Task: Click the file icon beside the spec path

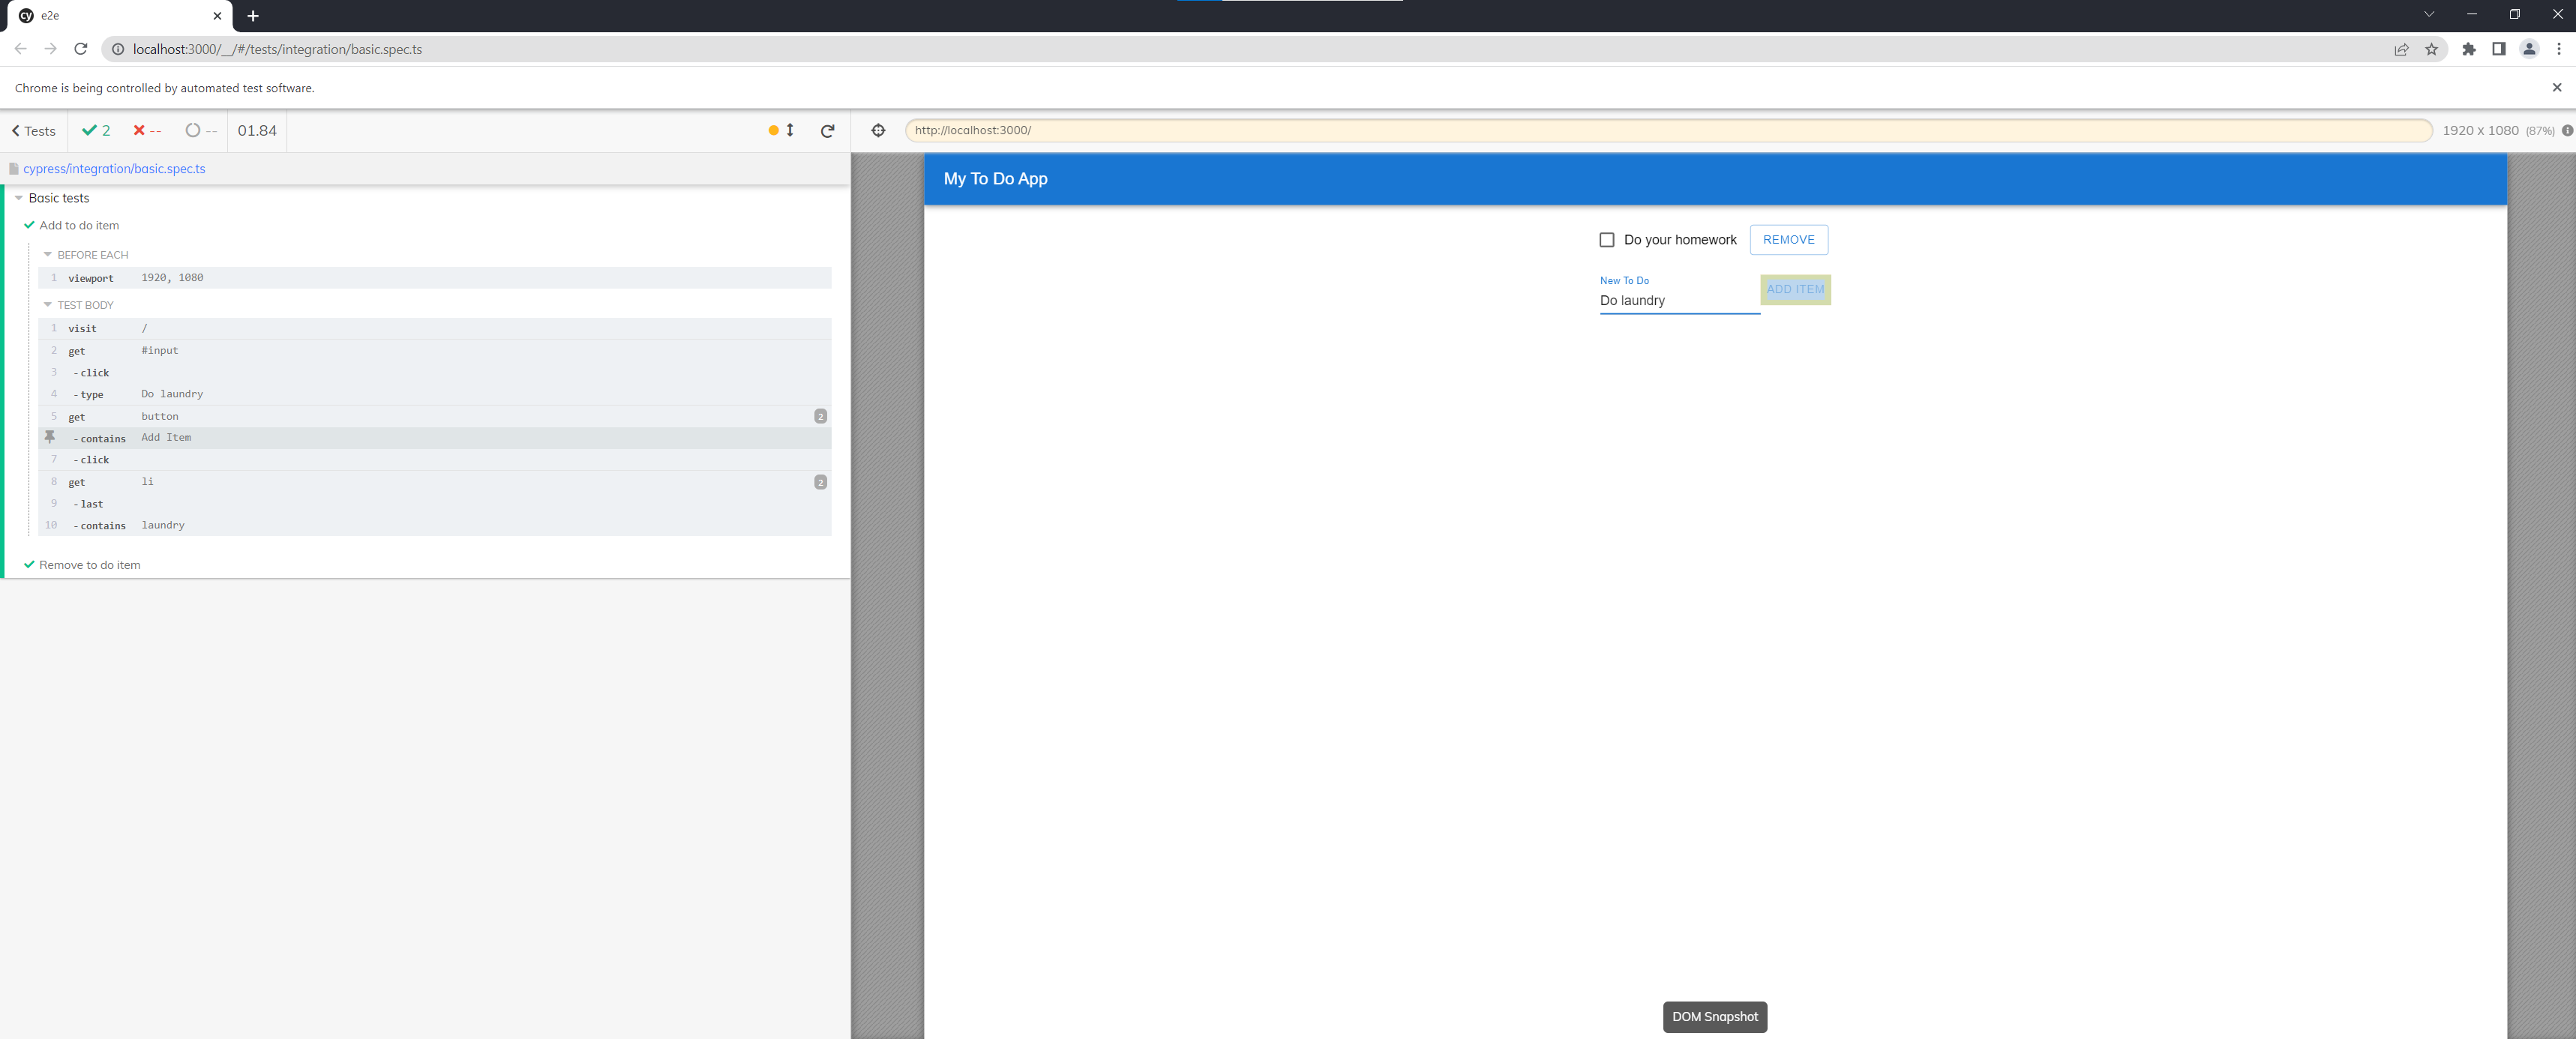Action: tap(14, 168)
